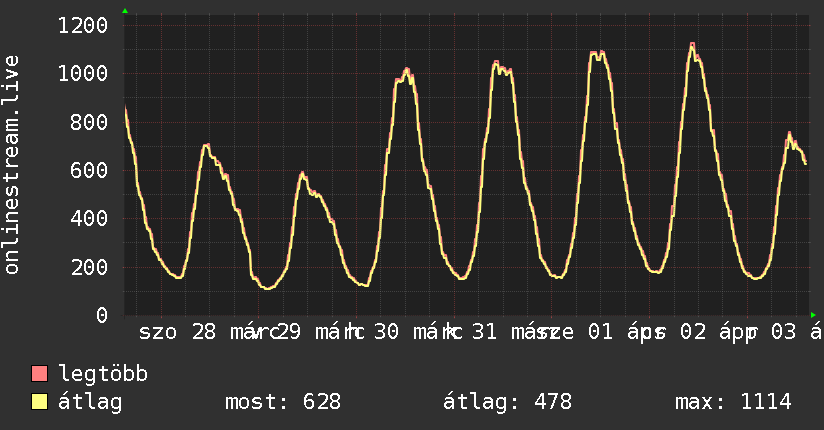824x430 pixels.
Task: Click the 400 y-axis label
Action: [89, 218]
